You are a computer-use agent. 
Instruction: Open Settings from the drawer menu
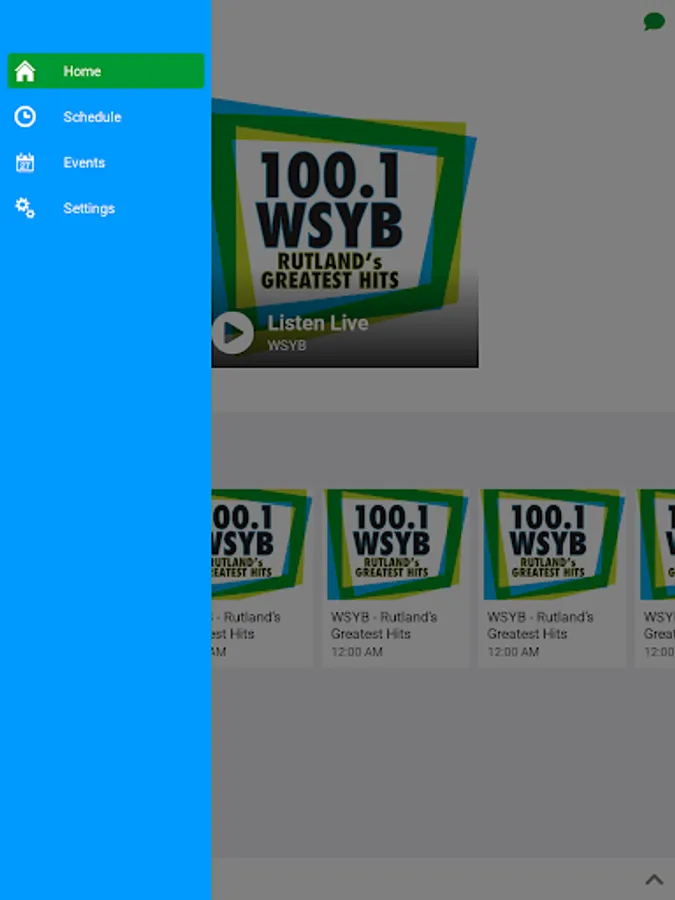(x=106, y=208)
